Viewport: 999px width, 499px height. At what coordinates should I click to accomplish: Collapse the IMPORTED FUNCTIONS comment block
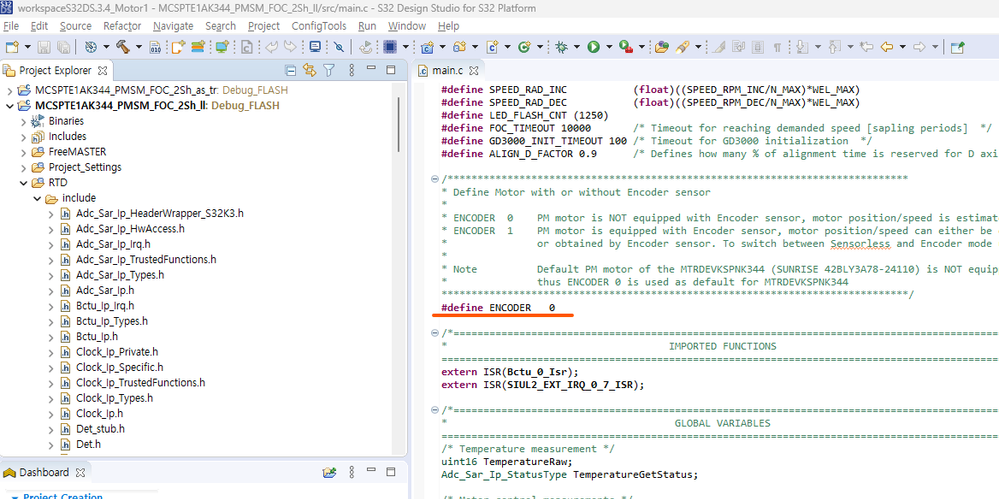click(434, 333)
